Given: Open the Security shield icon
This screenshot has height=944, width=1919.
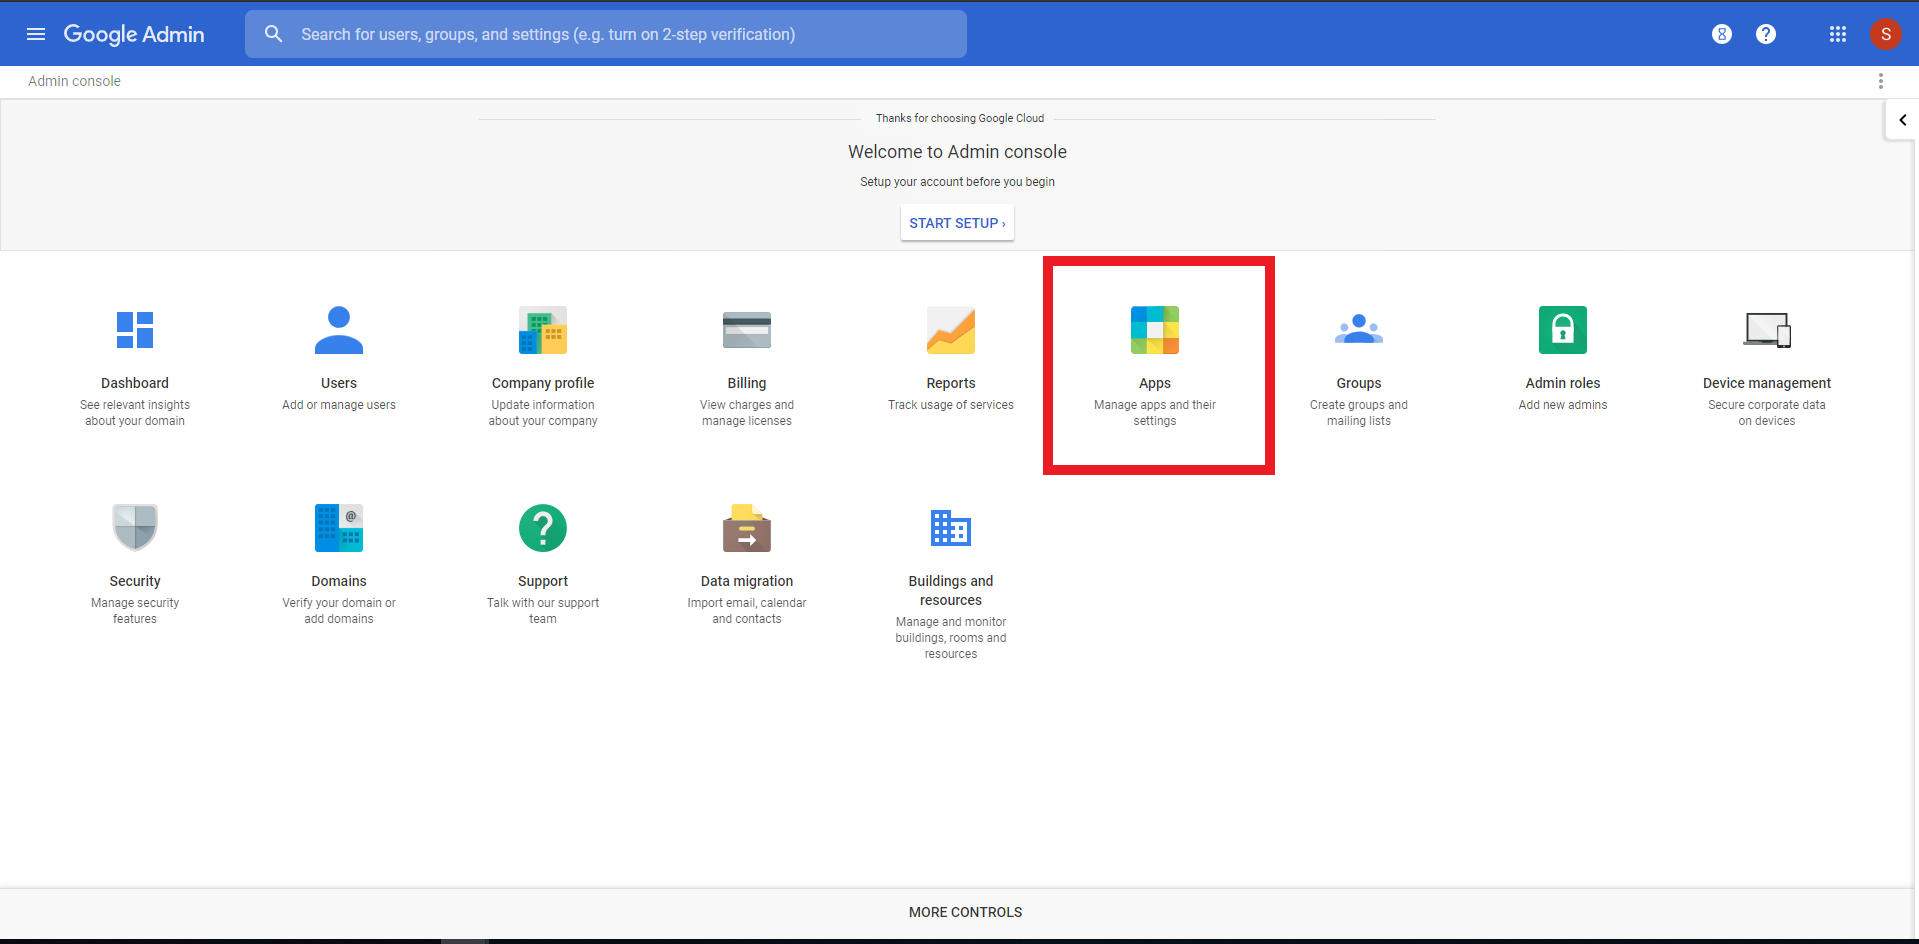Looking at the screenshot, I should [x=135, y=528].
